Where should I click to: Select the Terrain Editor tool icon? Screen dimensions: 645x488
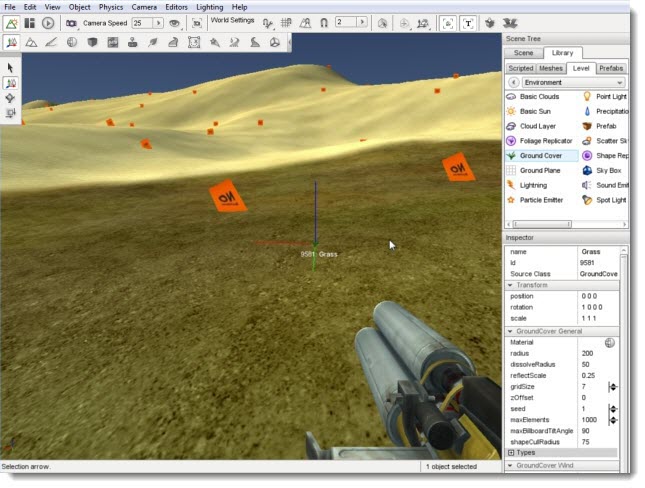31,42
